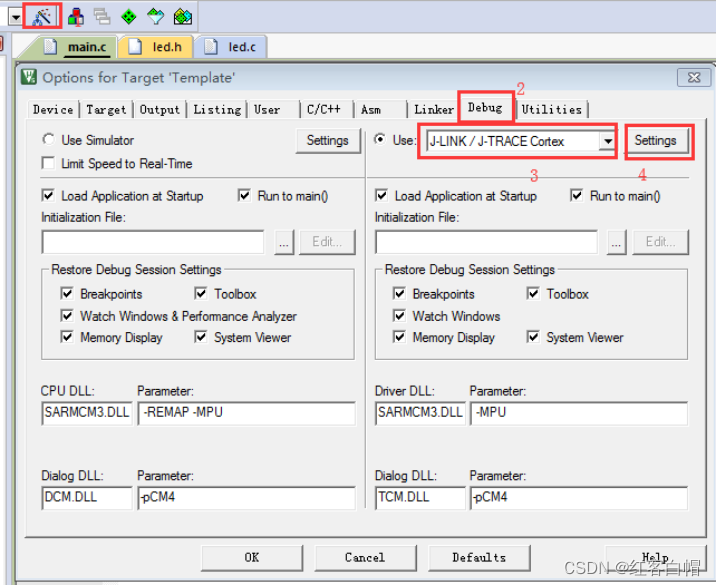This screenshot has height=586, width=716.
Task: Open the C/C++ tab
Action: pos(324,110)
